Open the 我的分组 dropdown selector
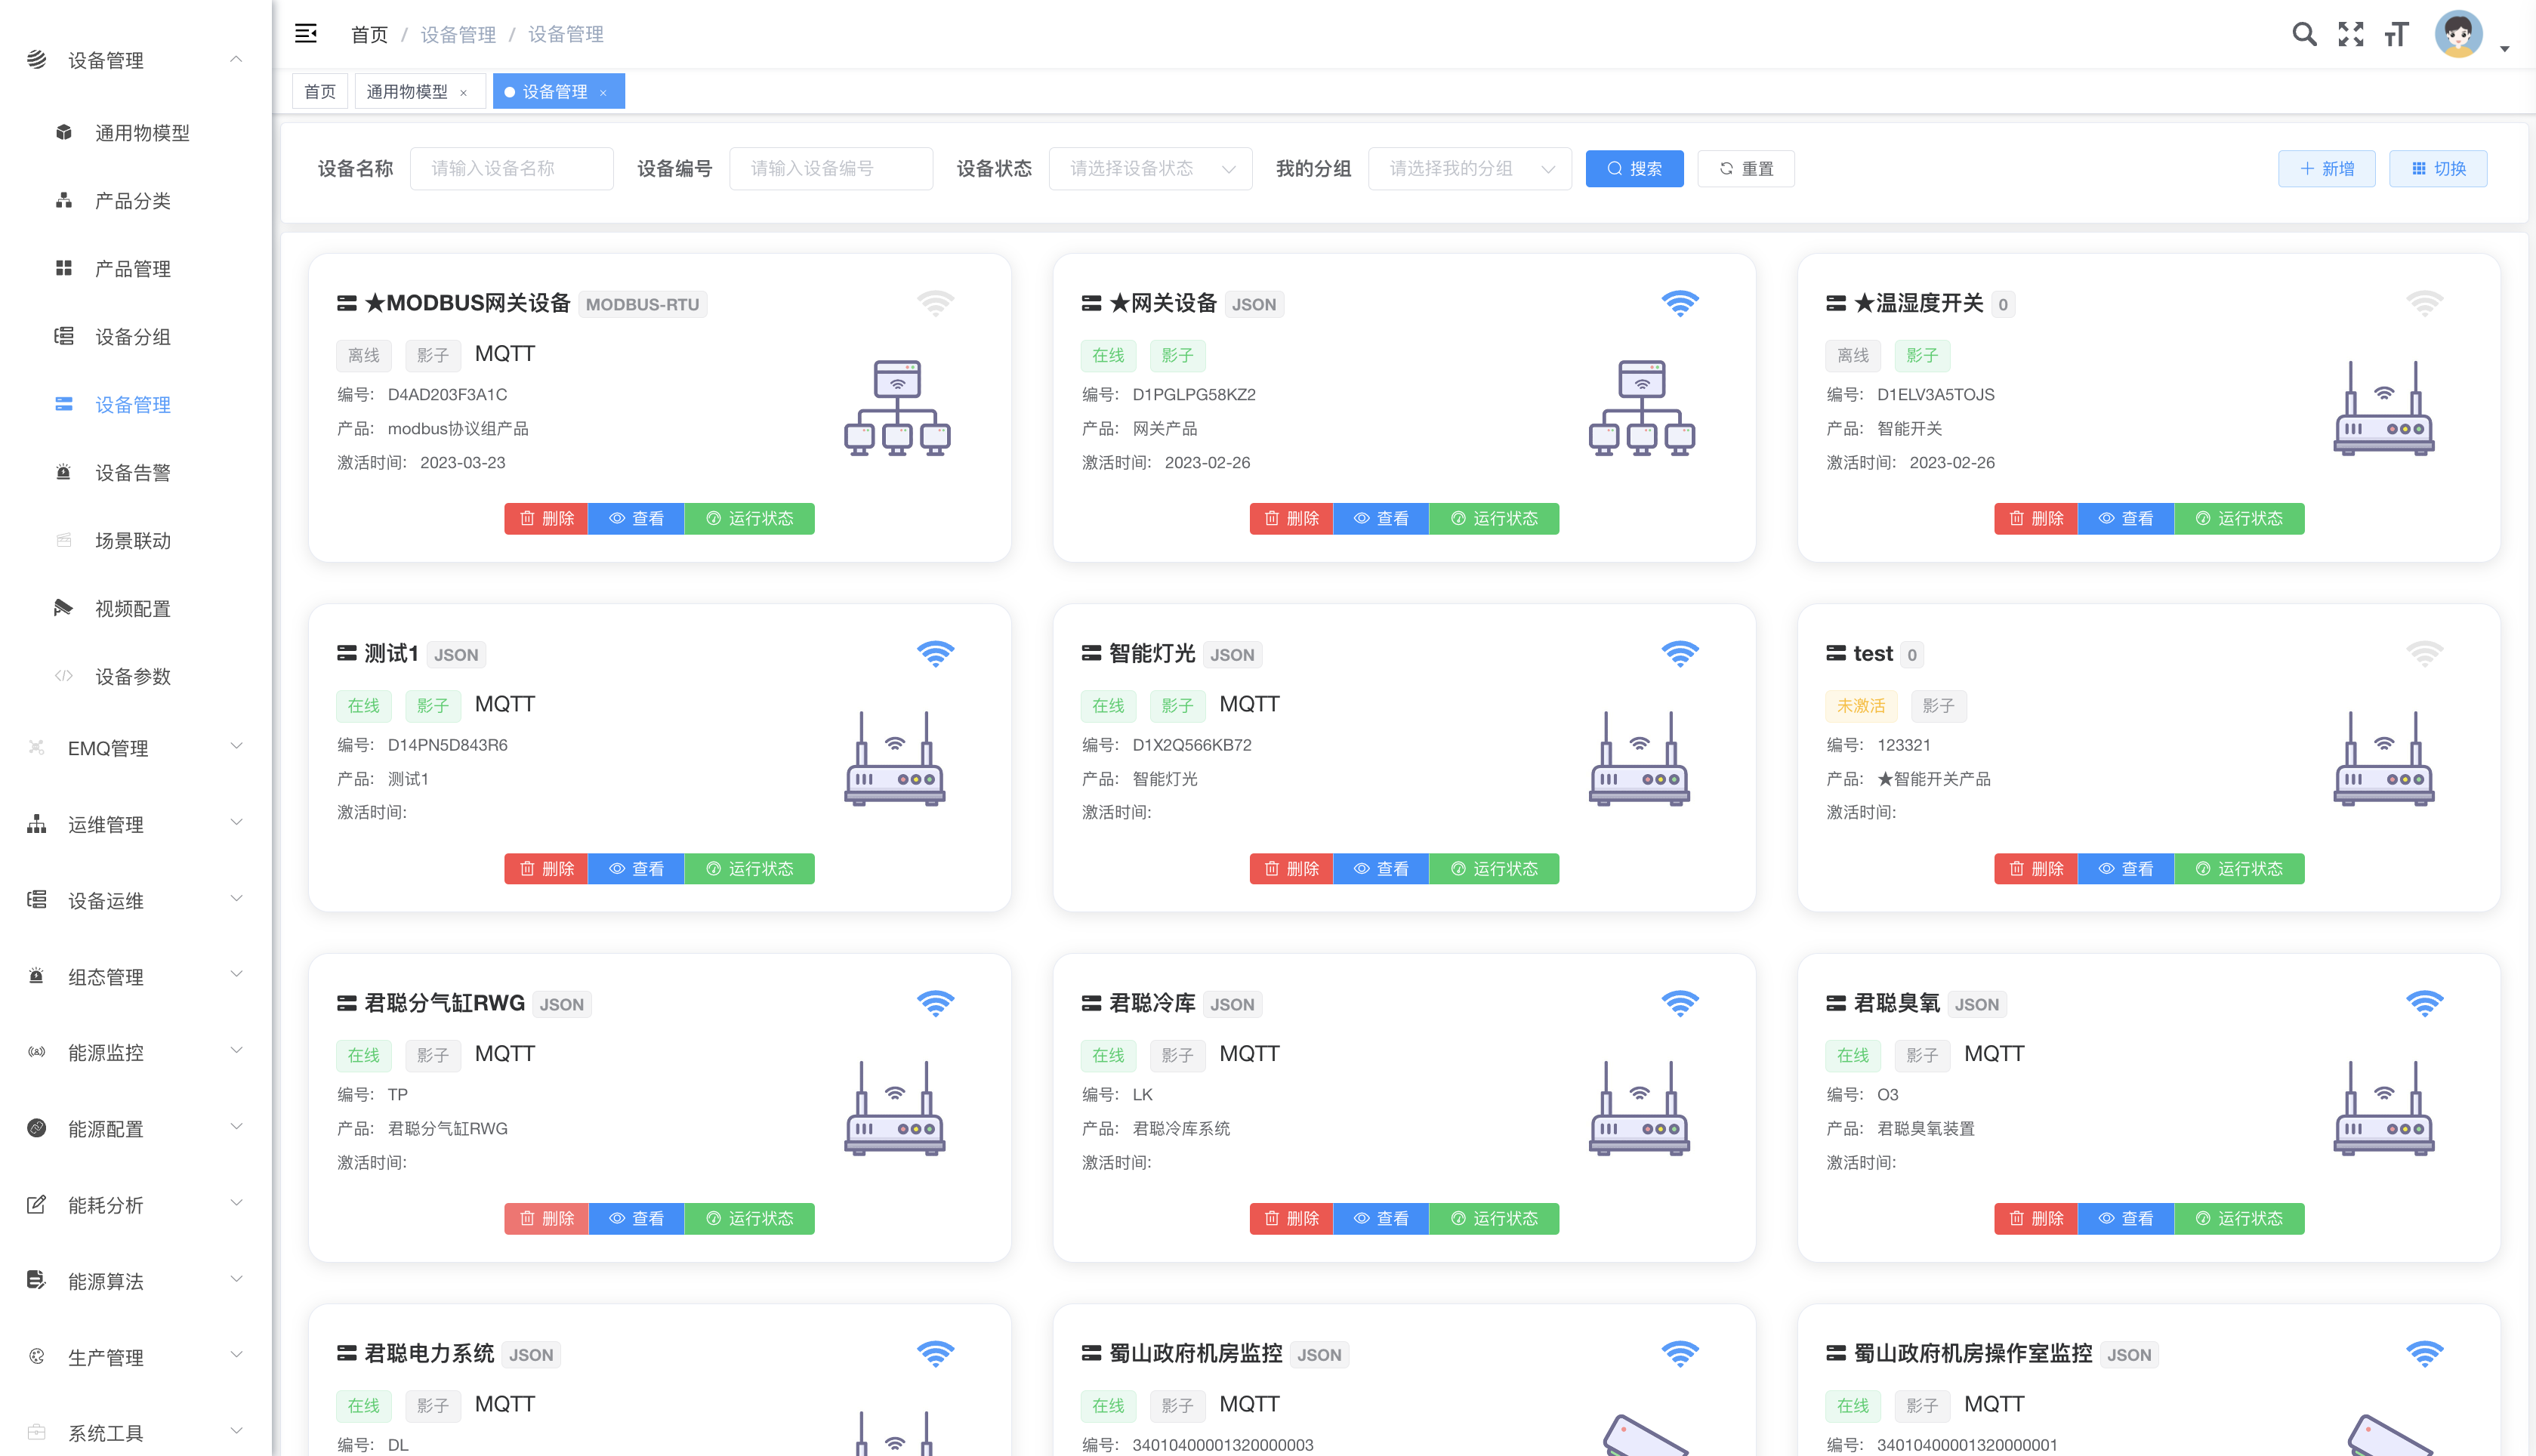The height and width of the screenshot is (1456, 2536). (1469, 169)
